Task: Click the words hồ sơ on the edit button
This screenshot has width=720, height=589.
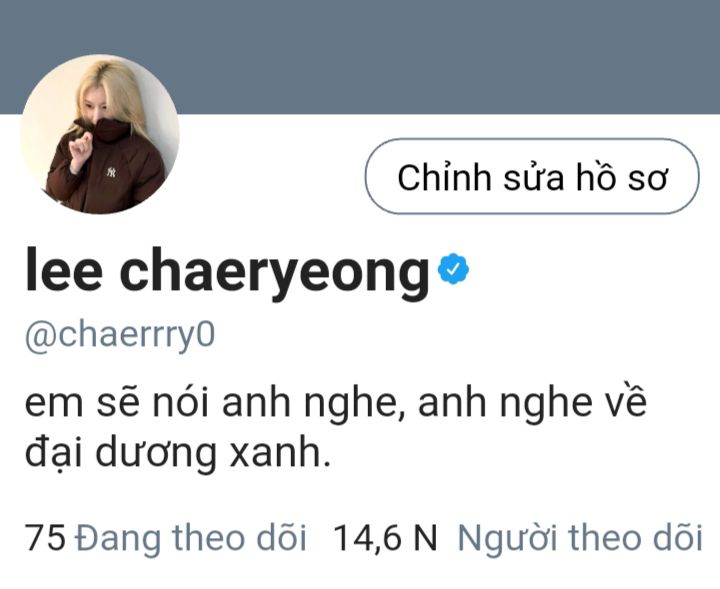Action: [x=622, y=177]
